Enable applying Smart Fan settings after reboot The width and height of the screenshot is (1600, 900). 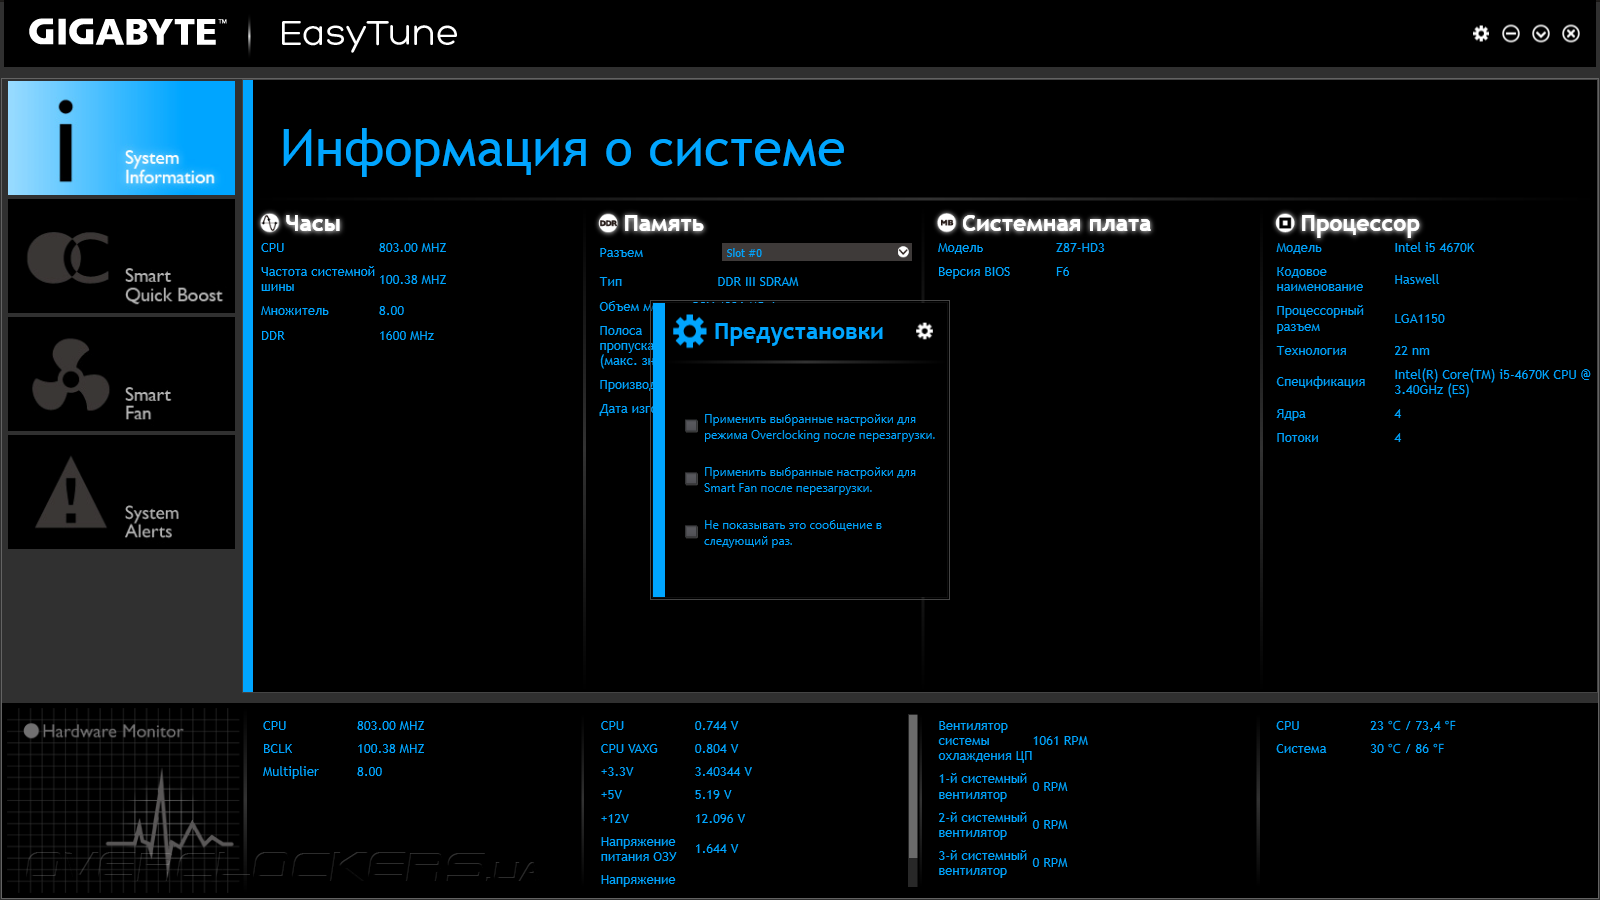click(x=691, y=479)
